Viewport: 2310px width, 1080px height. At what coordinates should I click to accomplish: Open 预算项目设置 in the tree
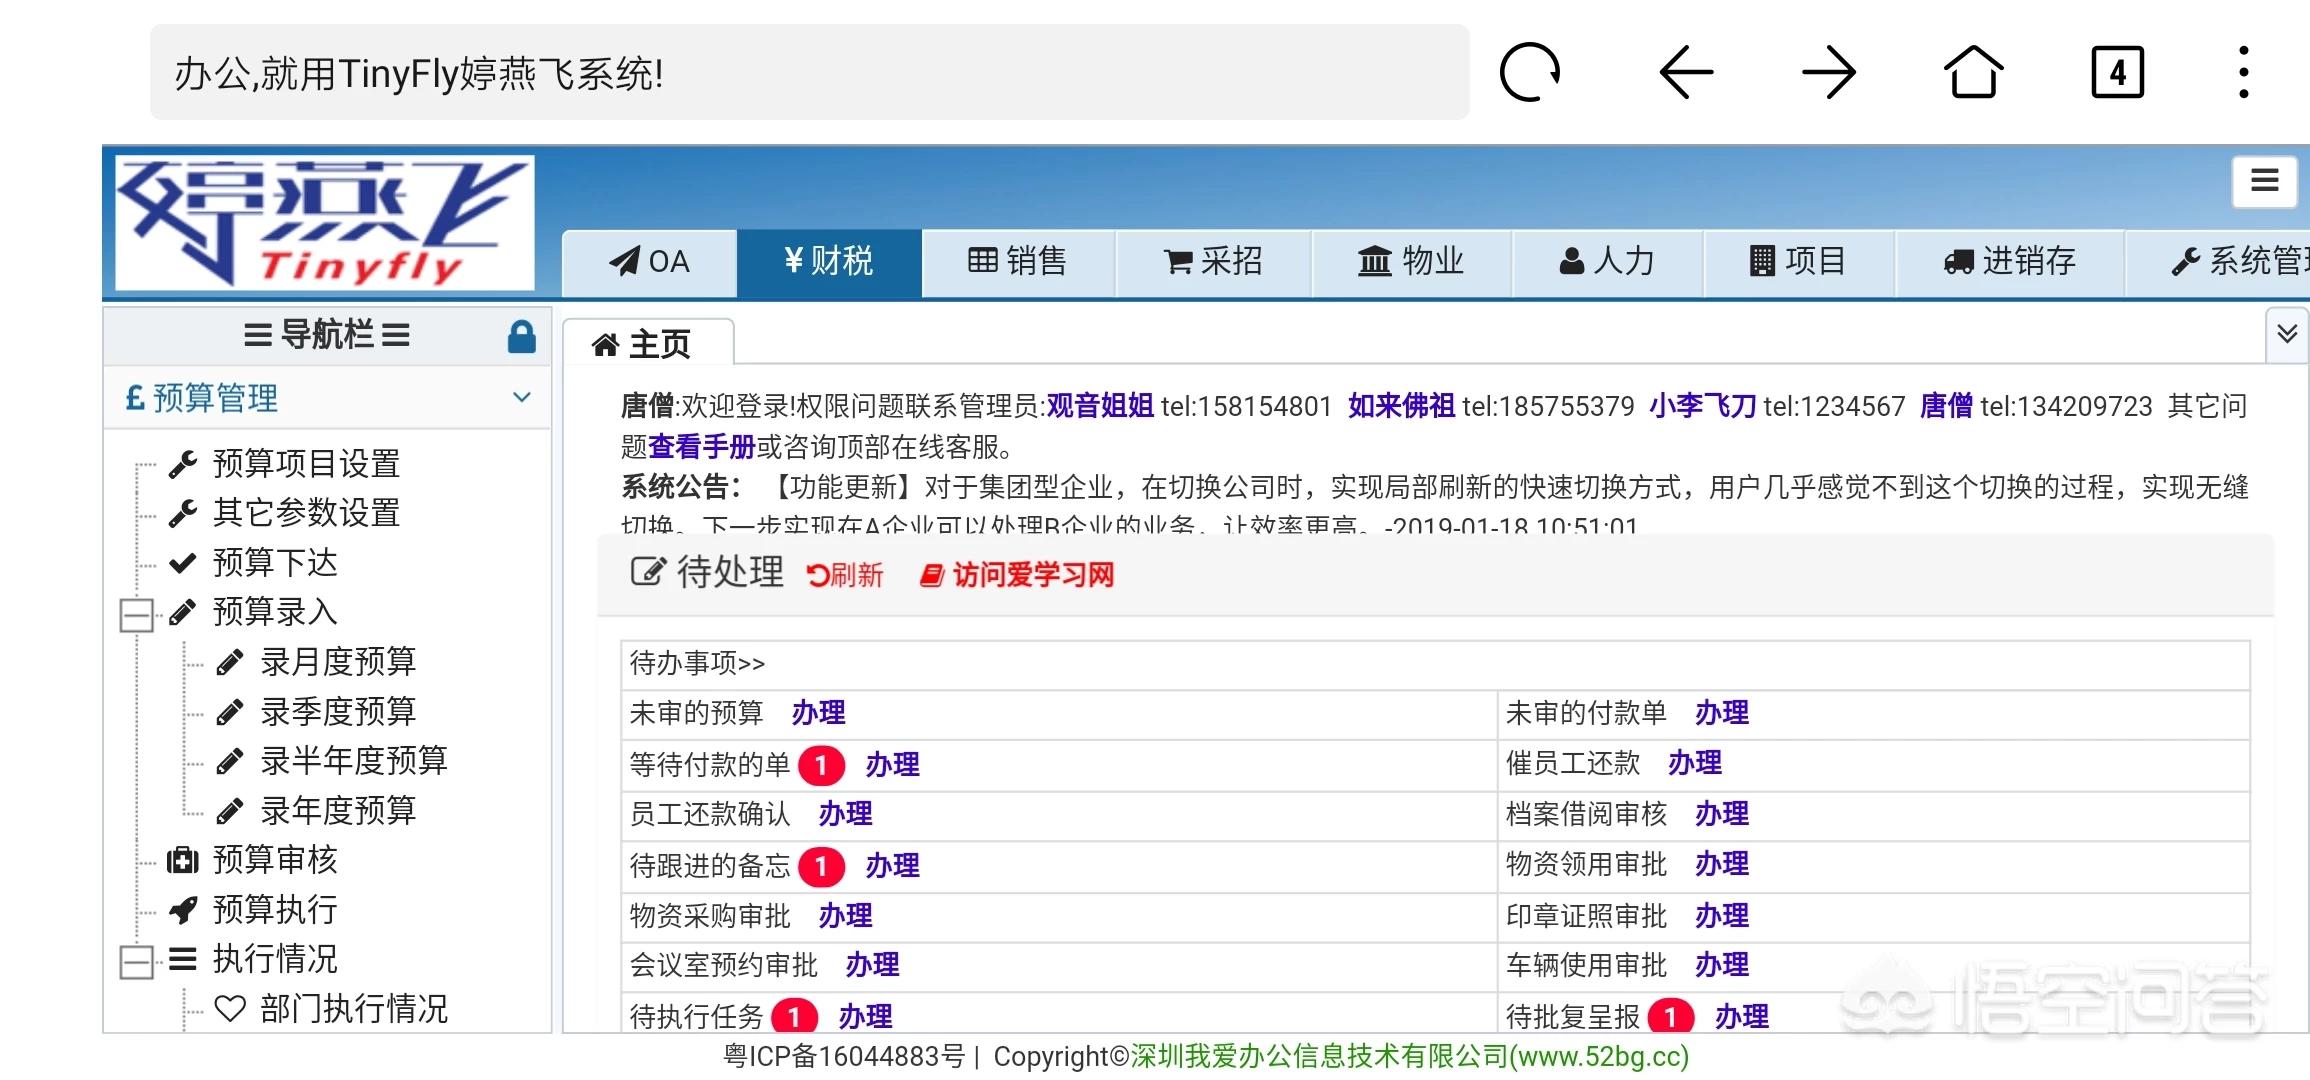click(306, 464)
